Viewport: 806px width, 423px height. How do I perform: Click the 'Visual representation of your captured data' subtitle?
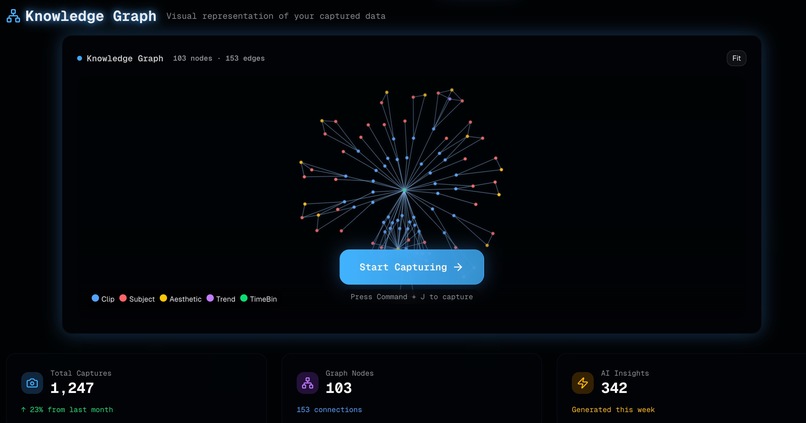pos(276,16)
